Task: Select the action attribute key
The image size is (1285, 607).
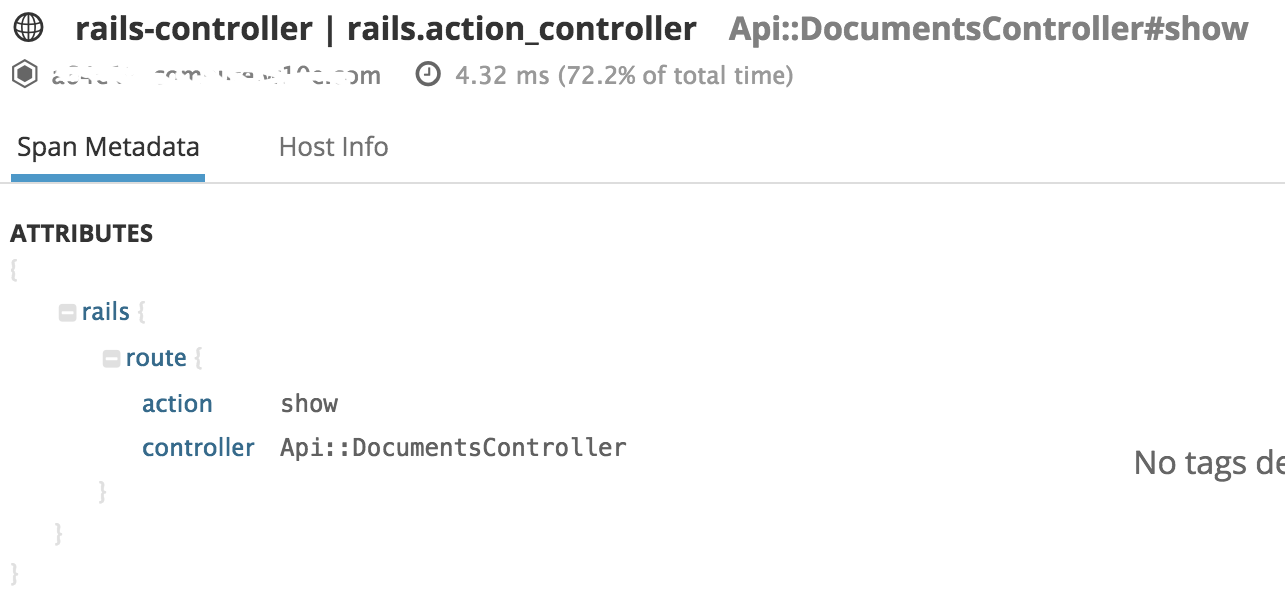Action: [177, 403]
